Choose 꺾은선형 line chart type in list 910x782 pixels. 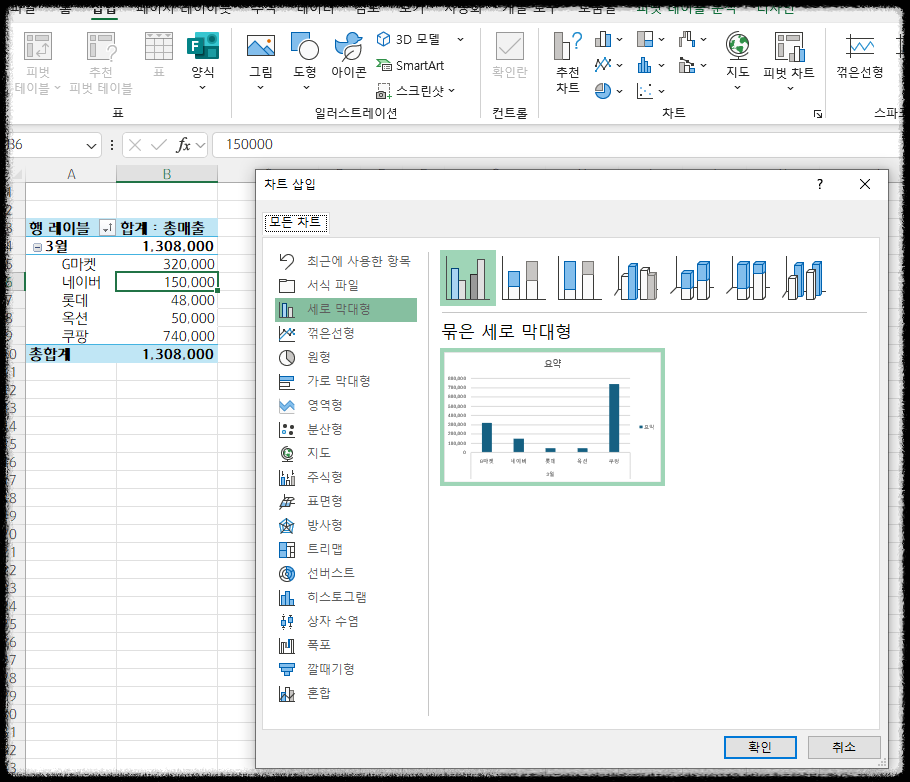[346, 333]
